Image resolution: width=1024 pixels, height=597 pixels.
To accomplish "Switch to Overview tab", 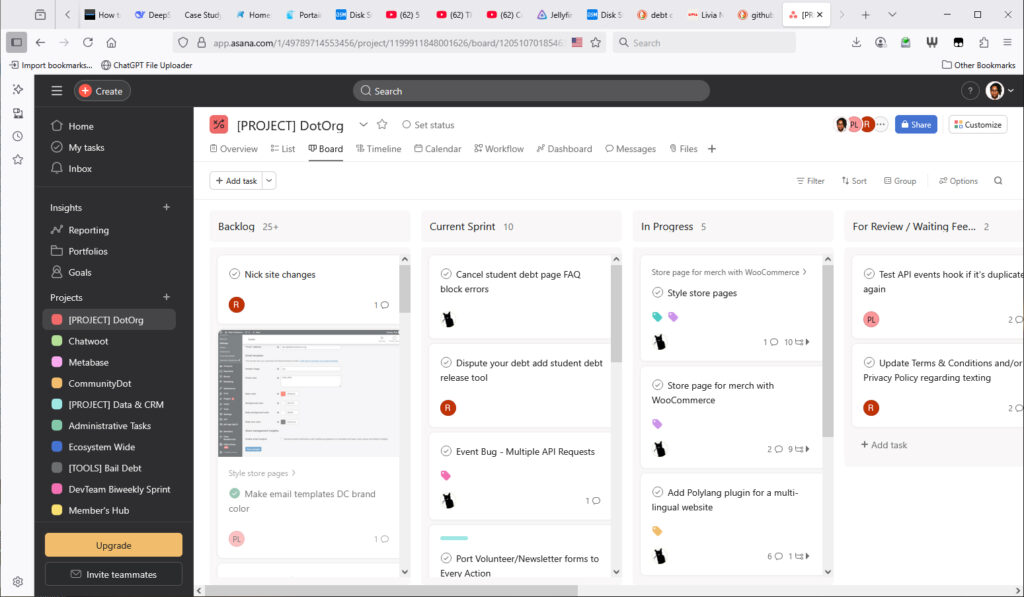I will pyautogui.click(x=233, y=149).
